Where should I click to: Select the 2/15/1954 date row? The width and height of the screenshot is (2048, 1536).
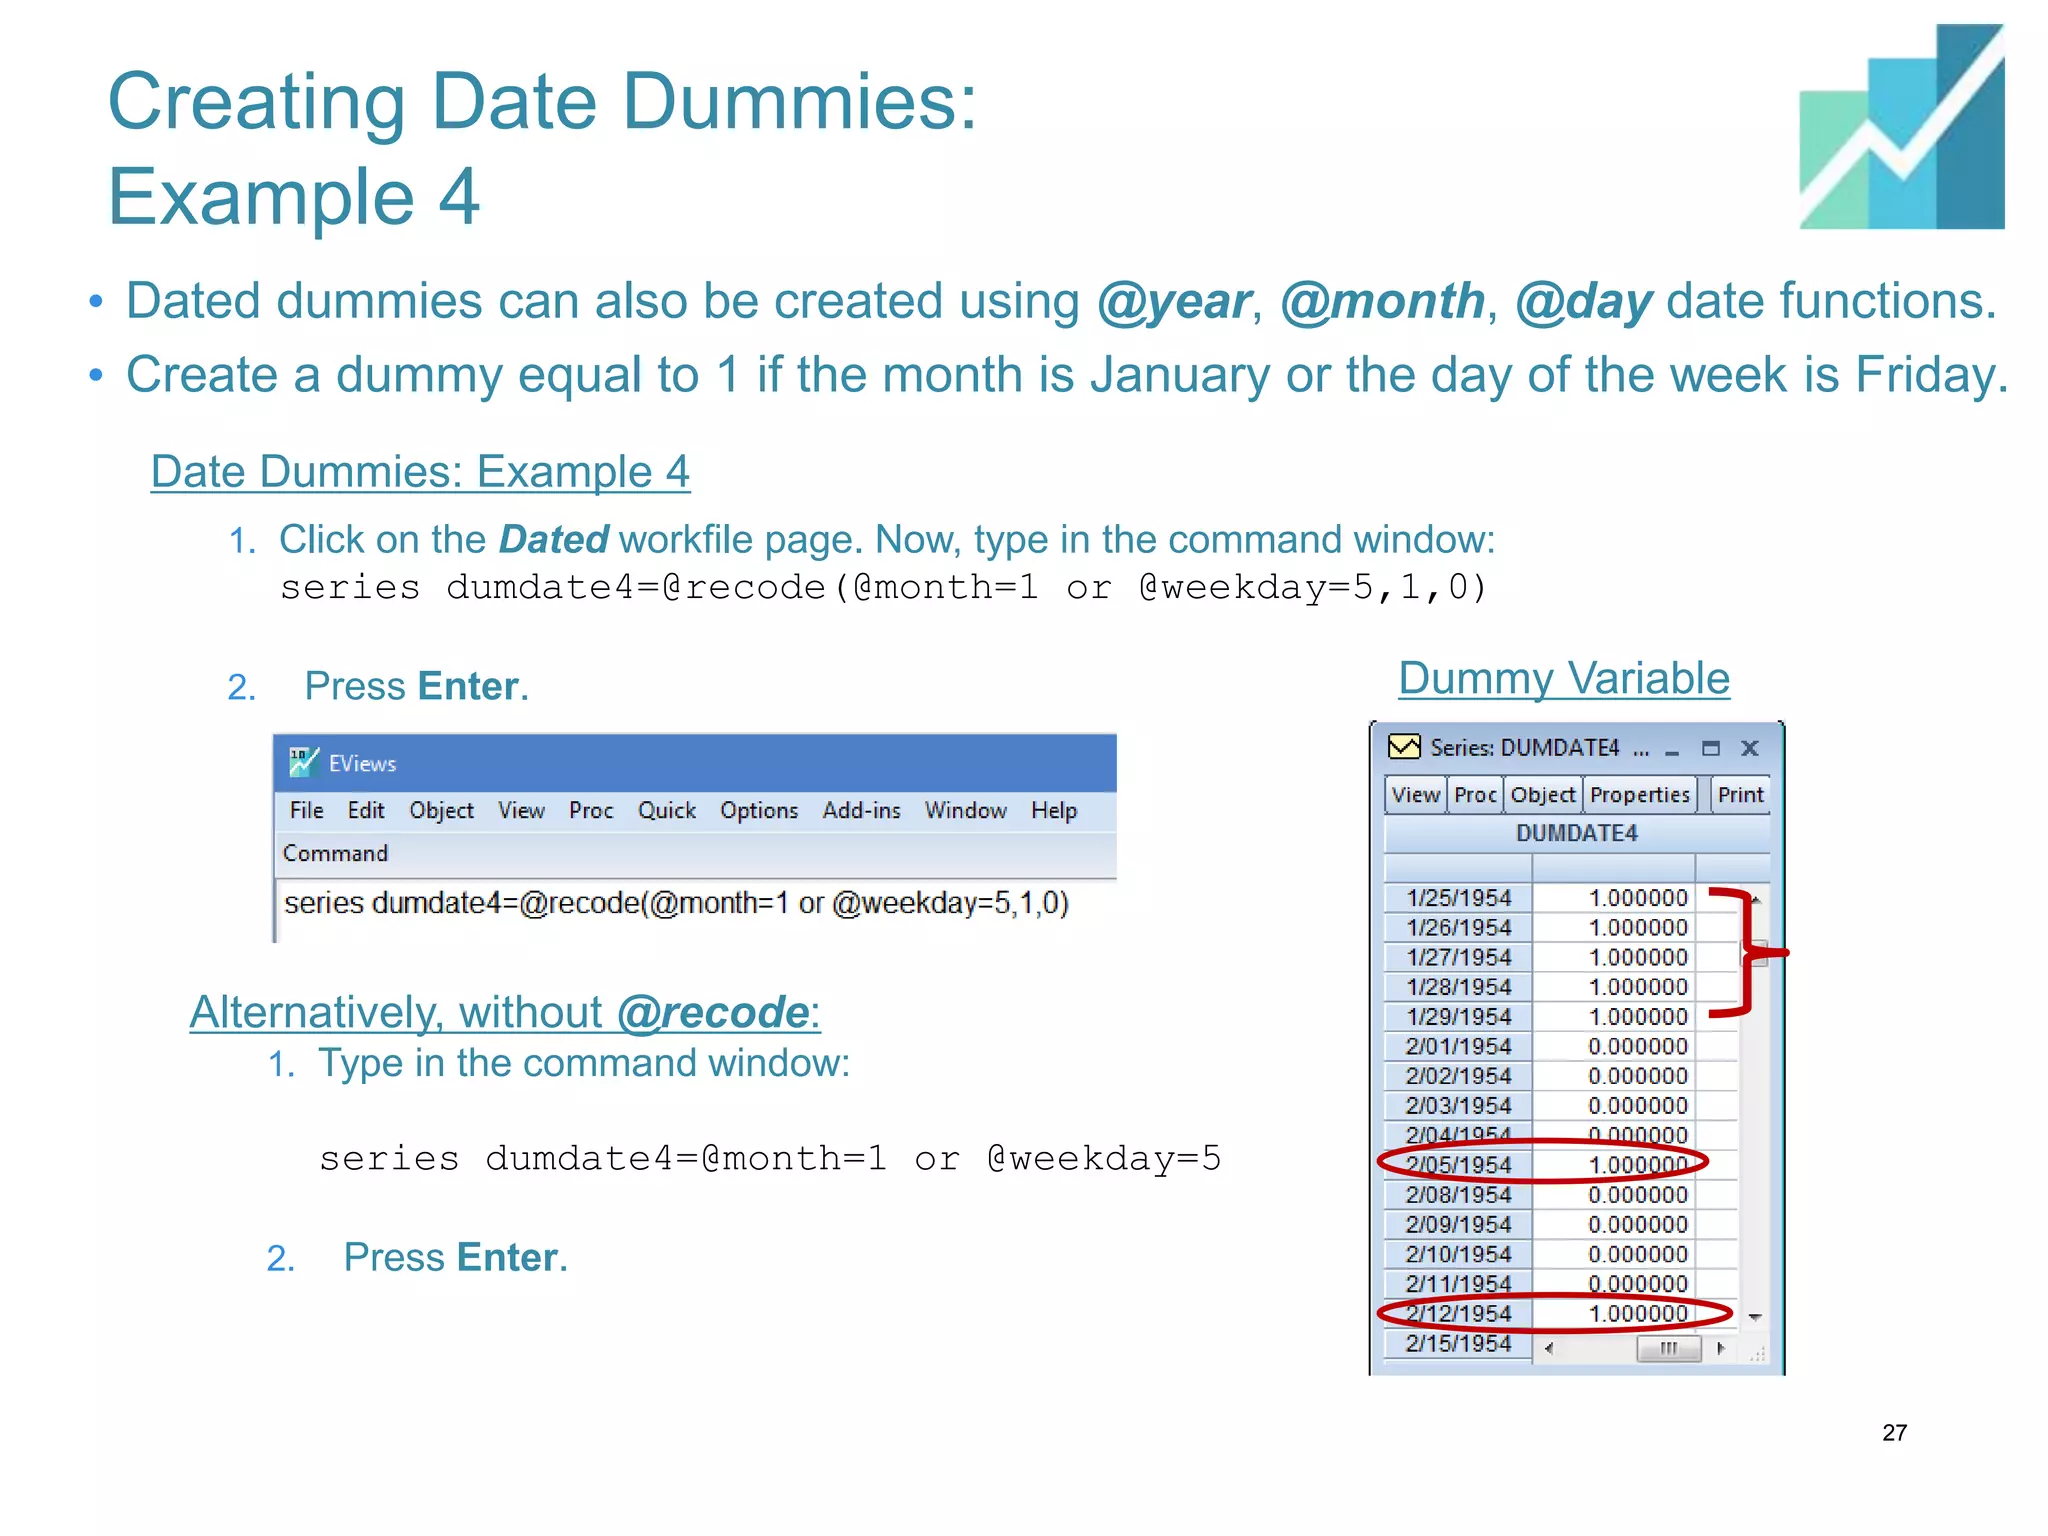coord(1458,1343)
